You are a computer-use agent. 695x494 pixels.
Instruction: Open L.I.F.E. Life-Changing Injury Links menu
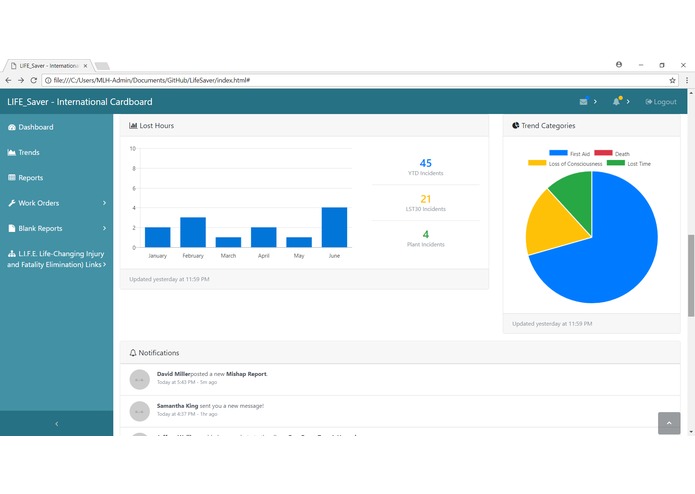(57, 259)
